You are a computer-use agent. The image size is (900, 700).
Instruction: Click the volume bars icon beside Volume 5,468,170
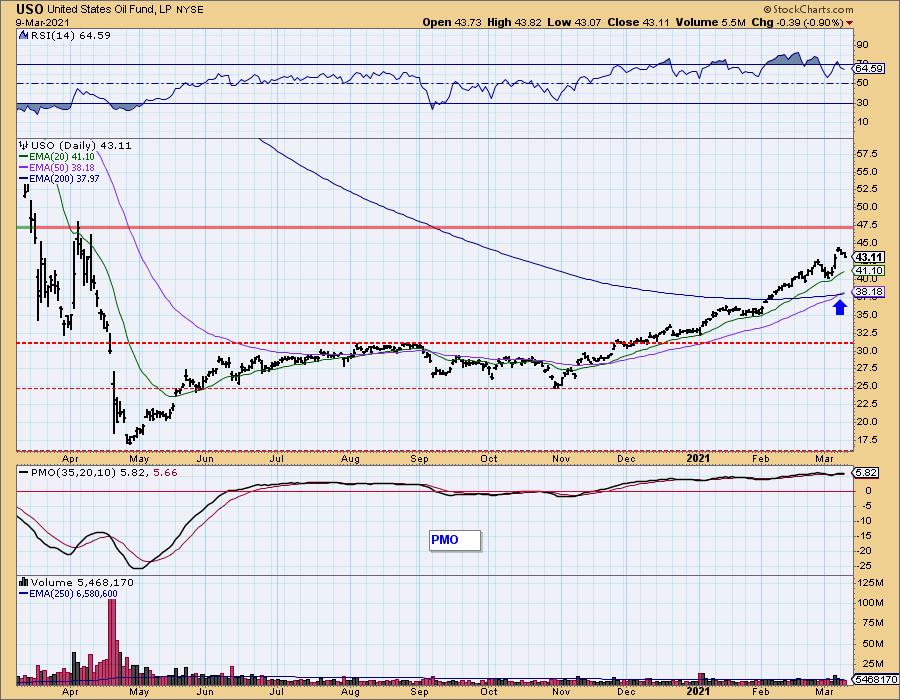click(x=23, y=582)
